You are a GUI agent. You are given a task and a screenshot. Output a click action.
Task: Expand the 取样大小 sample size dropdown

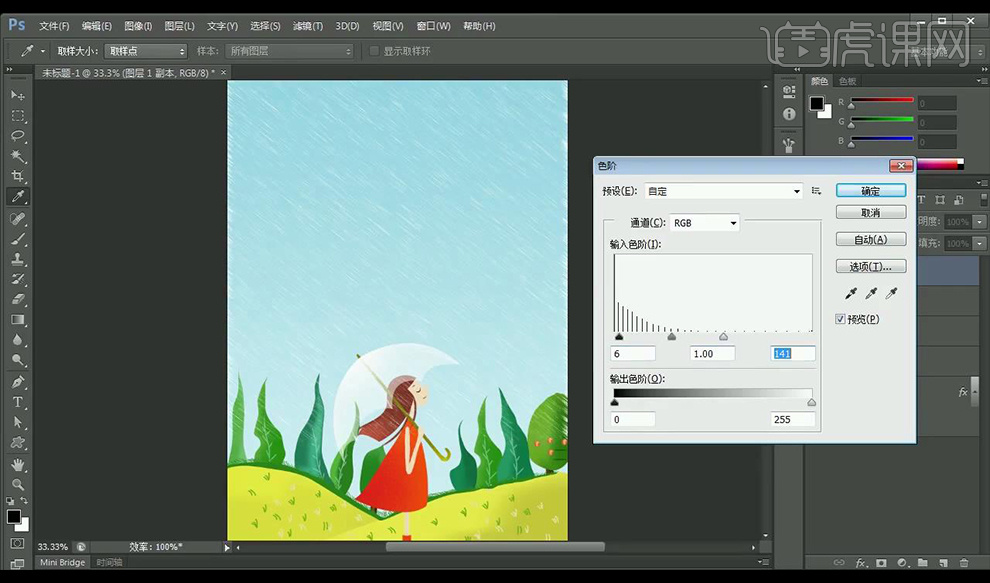click(x=147, y=51)
